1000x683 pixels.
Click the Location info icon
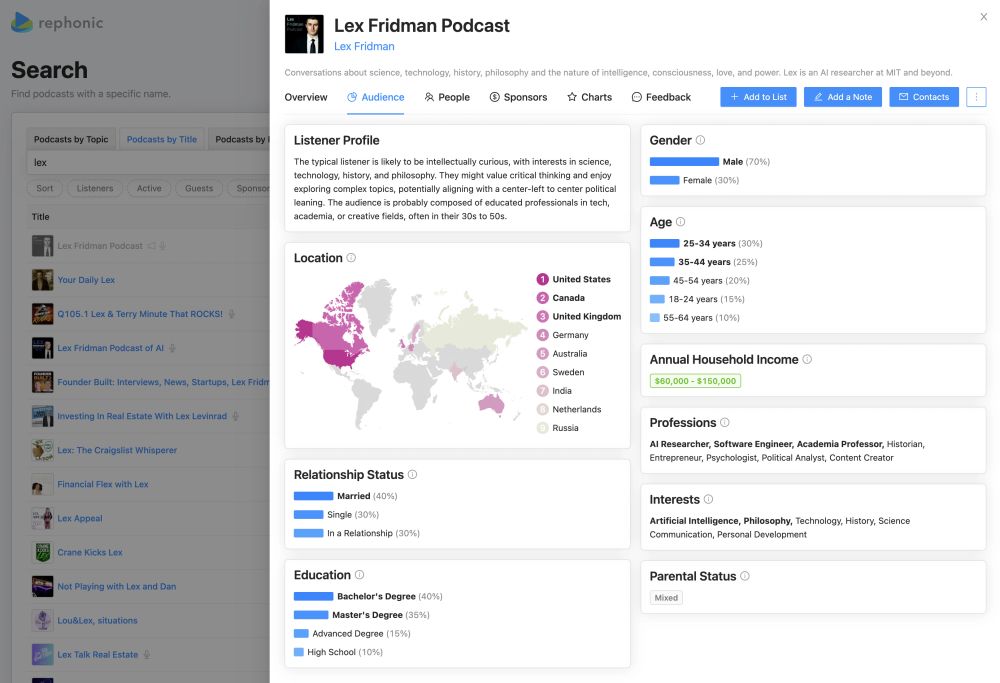(x=351, y=258)
